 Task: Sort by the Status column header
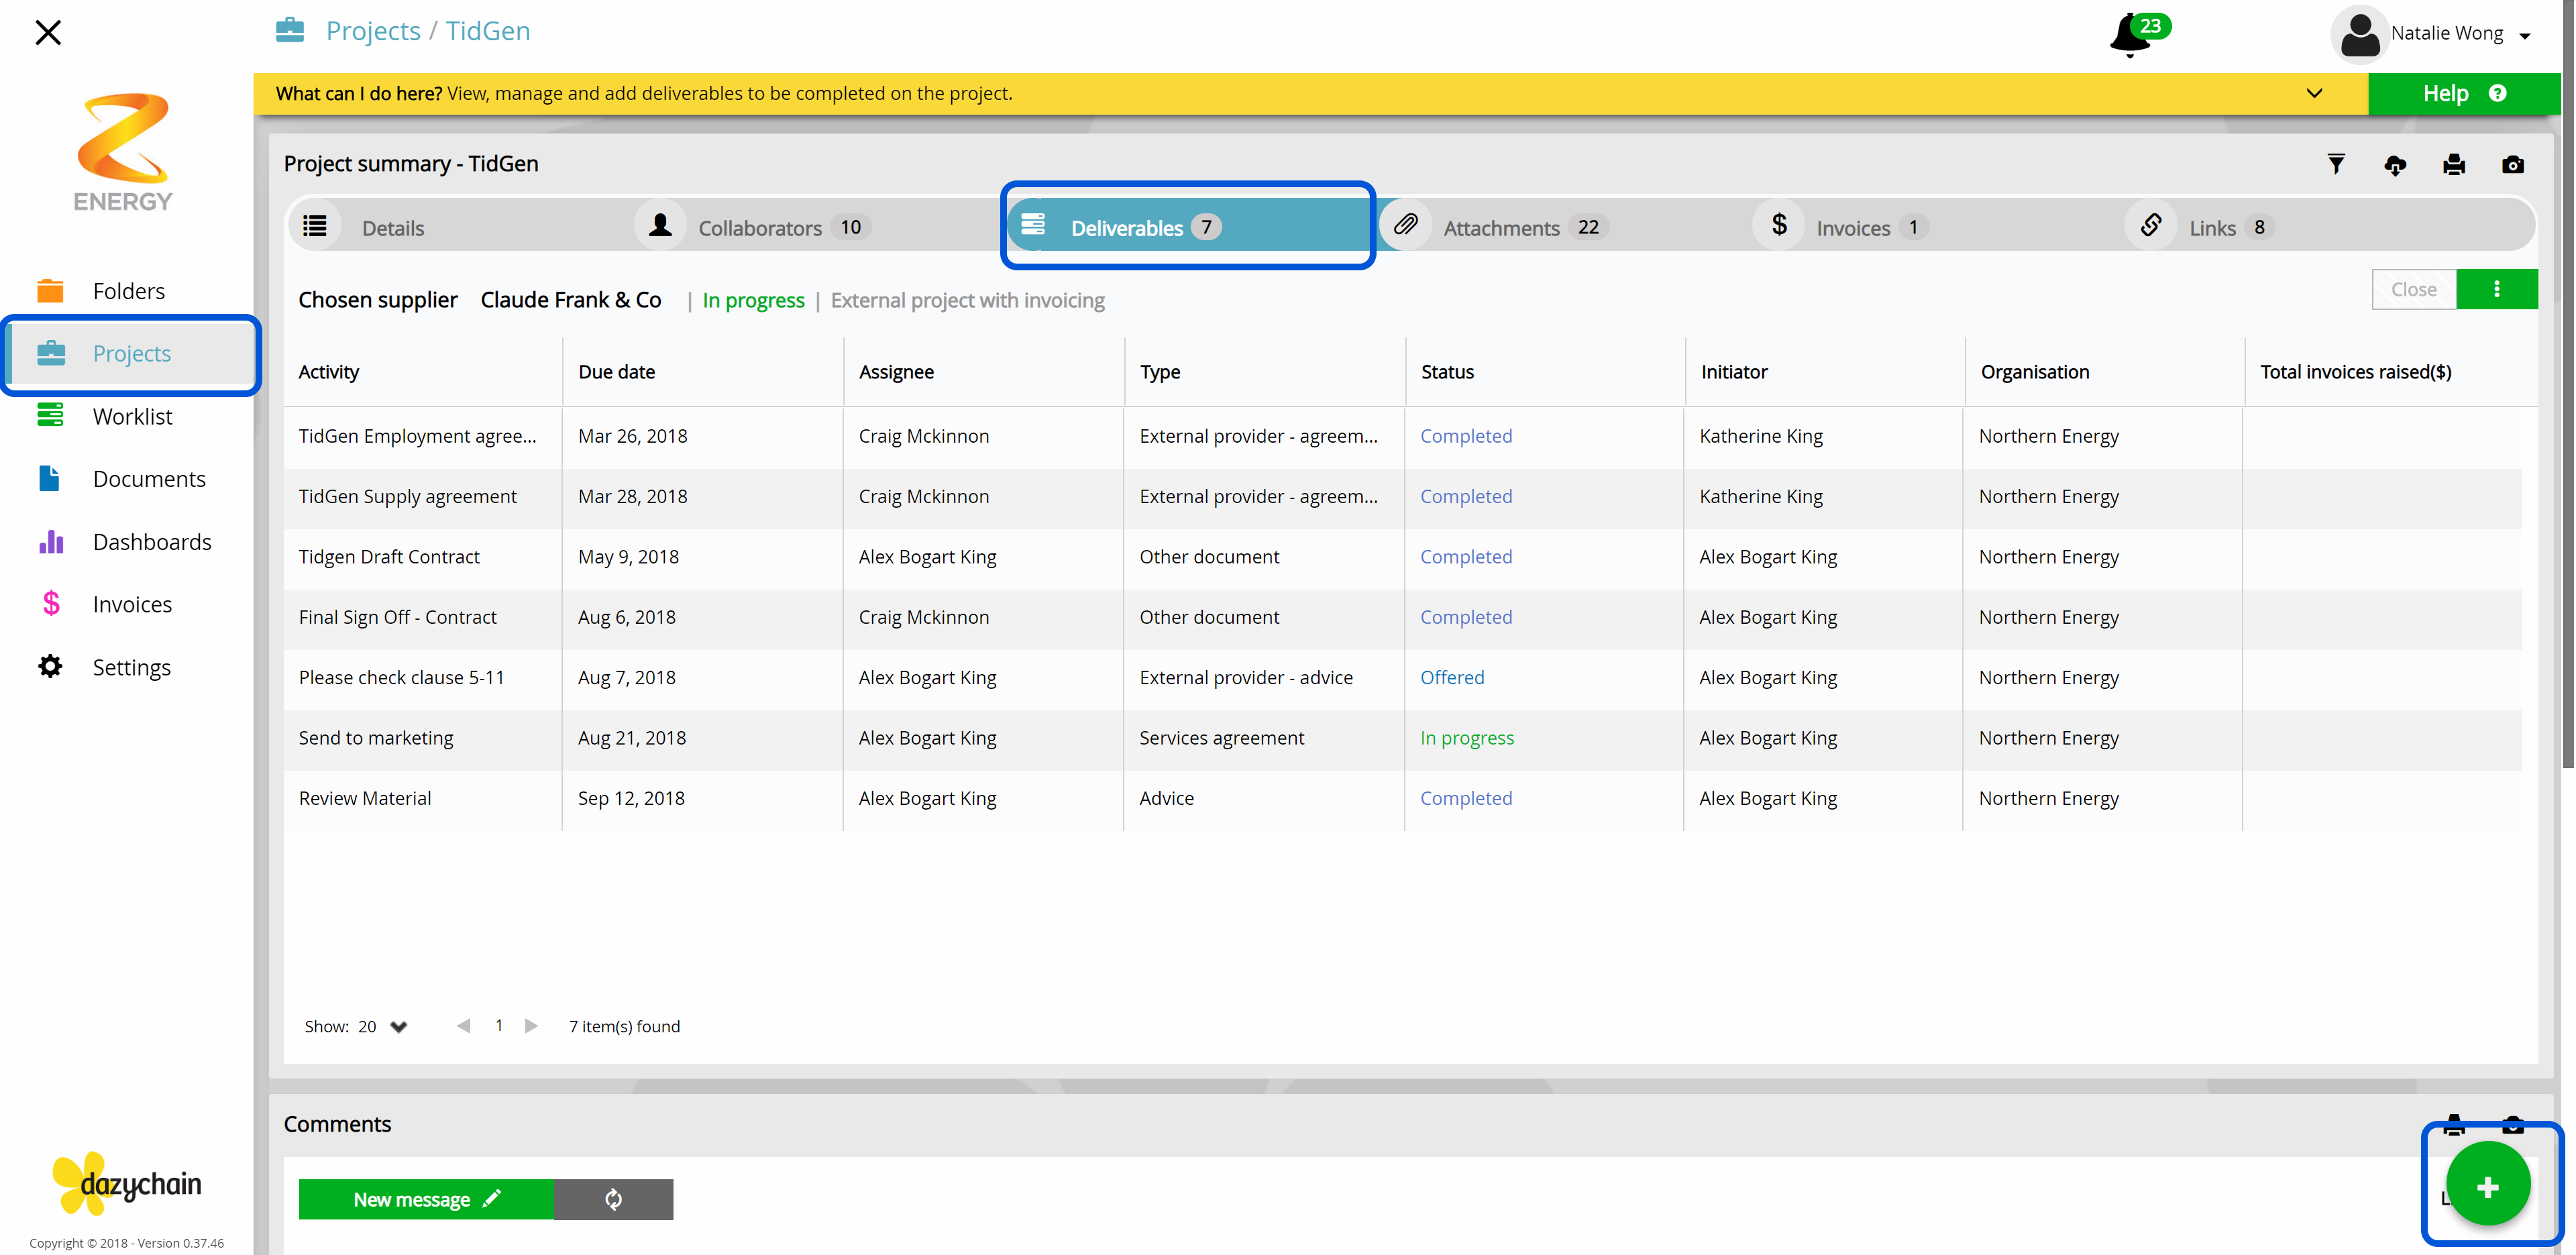1447,372
